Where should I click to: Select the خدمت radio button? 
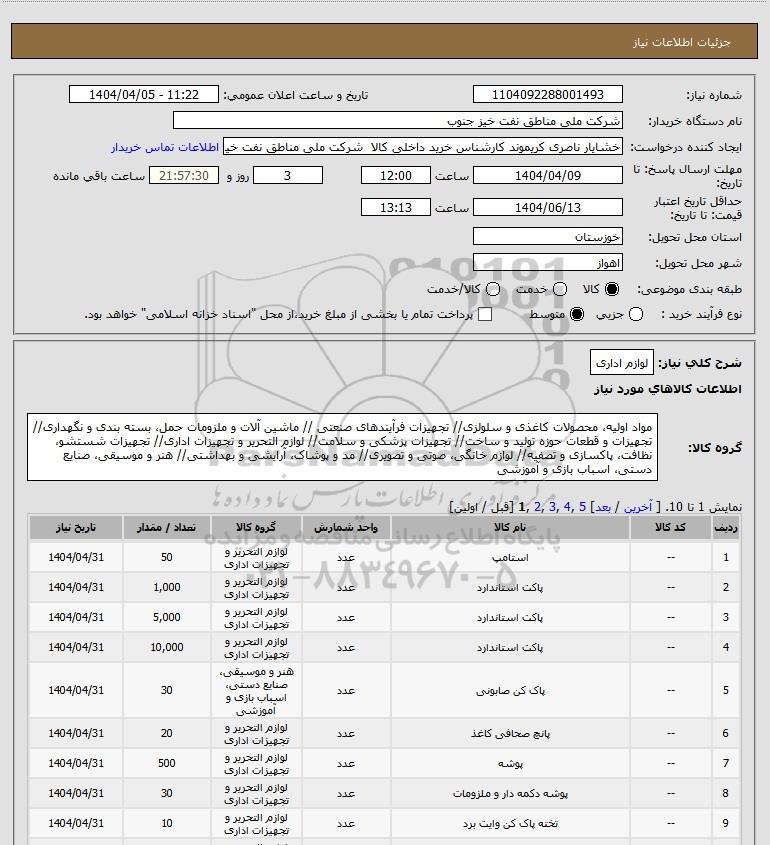click(x=560, y=289)
